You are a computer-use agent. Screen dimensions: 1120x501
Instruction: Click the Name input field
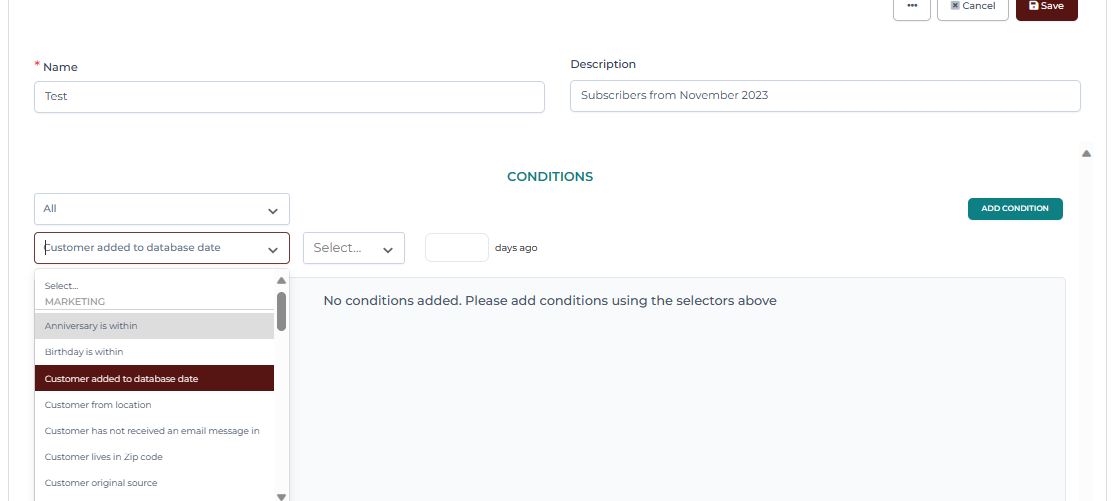coord(289,96)
